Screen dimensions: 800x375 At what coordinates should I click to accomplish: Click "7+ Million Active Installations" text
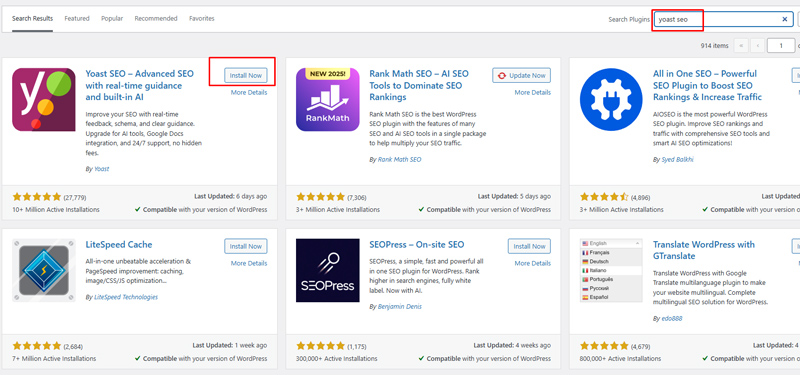[54, 359]
